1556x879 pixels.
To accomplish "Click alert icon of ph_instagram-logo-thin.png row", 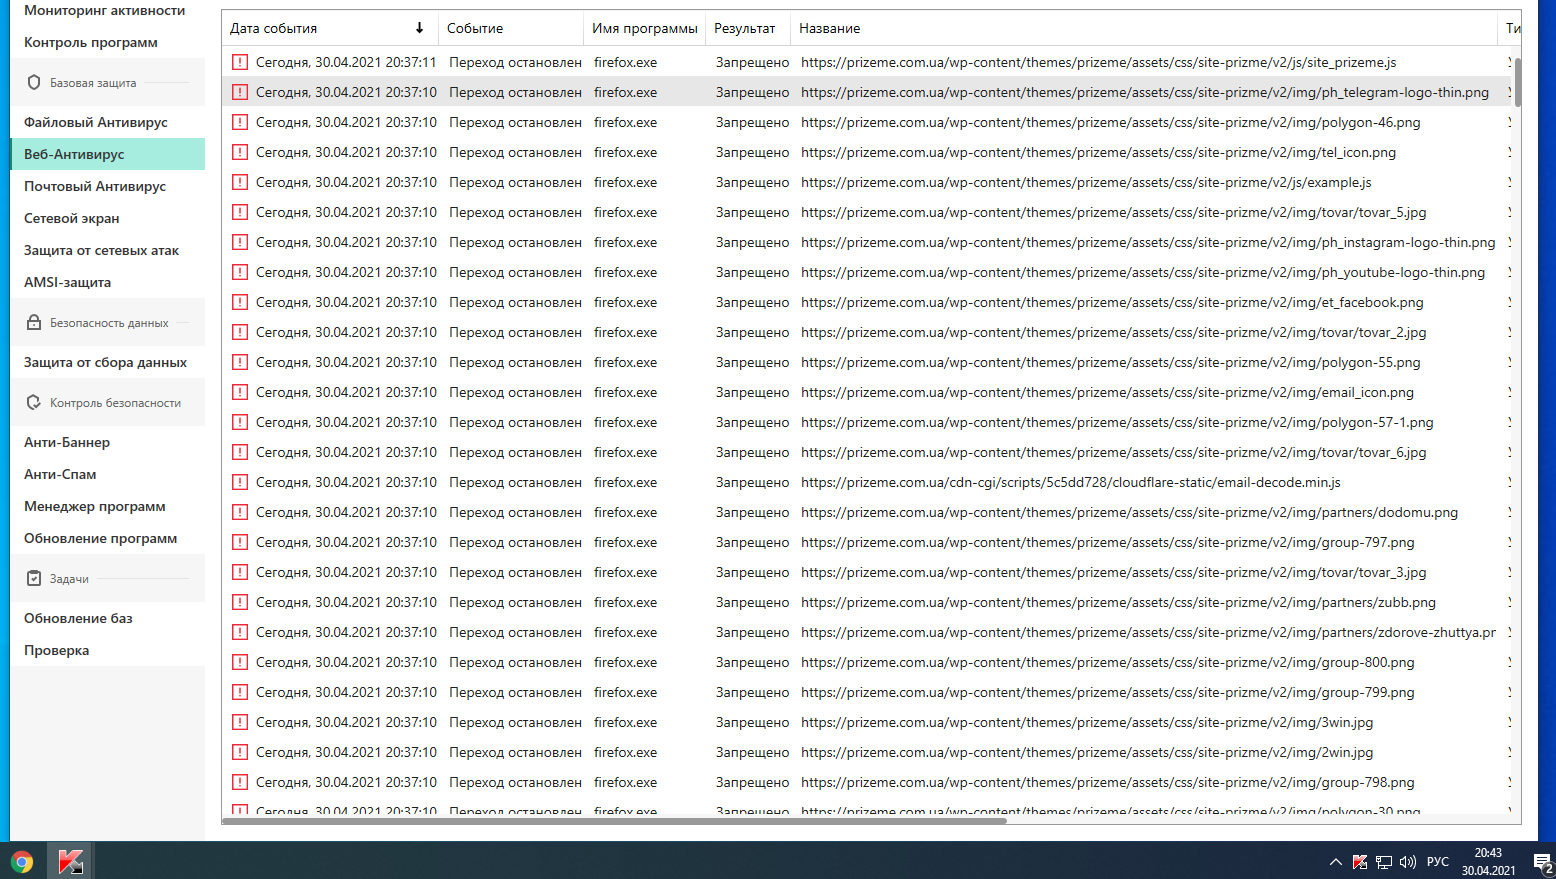I will click(240, 242).
